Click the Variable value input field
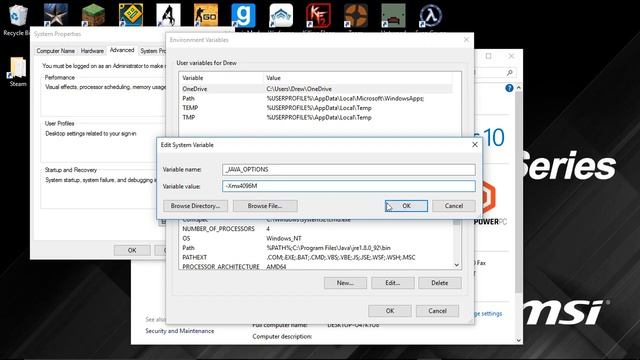The image size is (640, 360). click(x=349, y=186)
